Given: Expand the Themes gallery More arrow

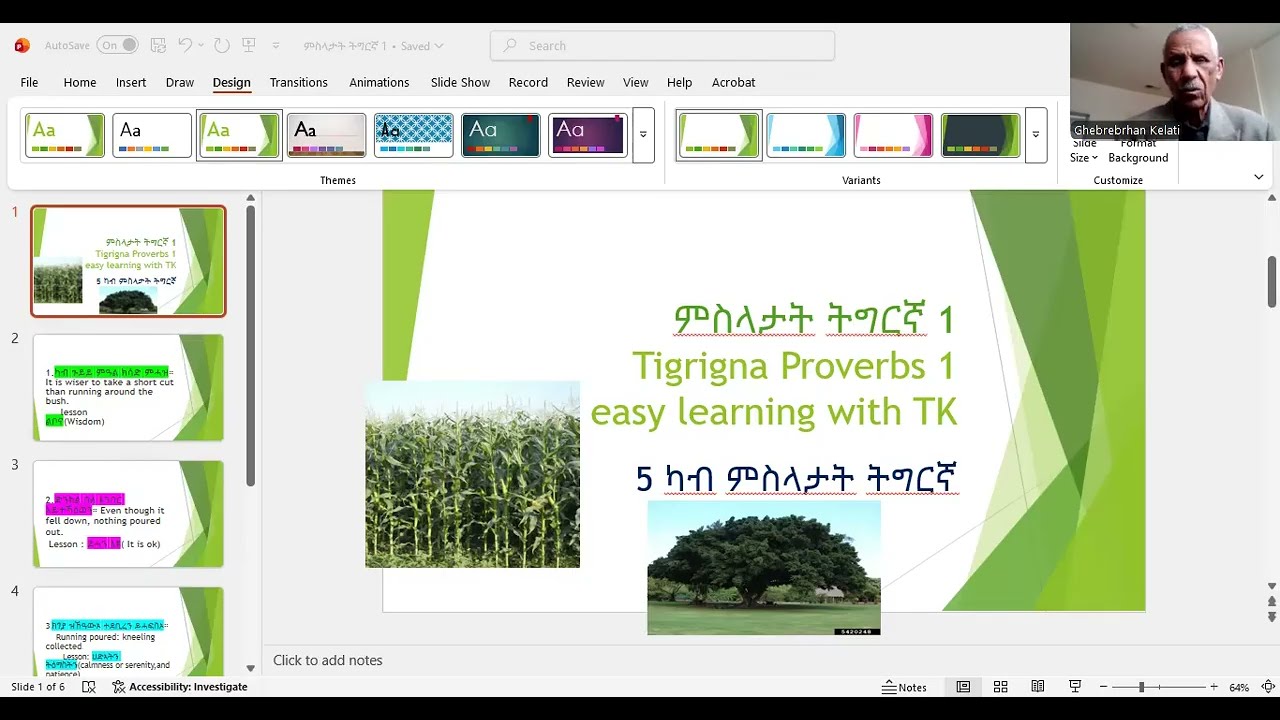Looking at the screenshot, I should pyautogui.click(x=643, y=135).
